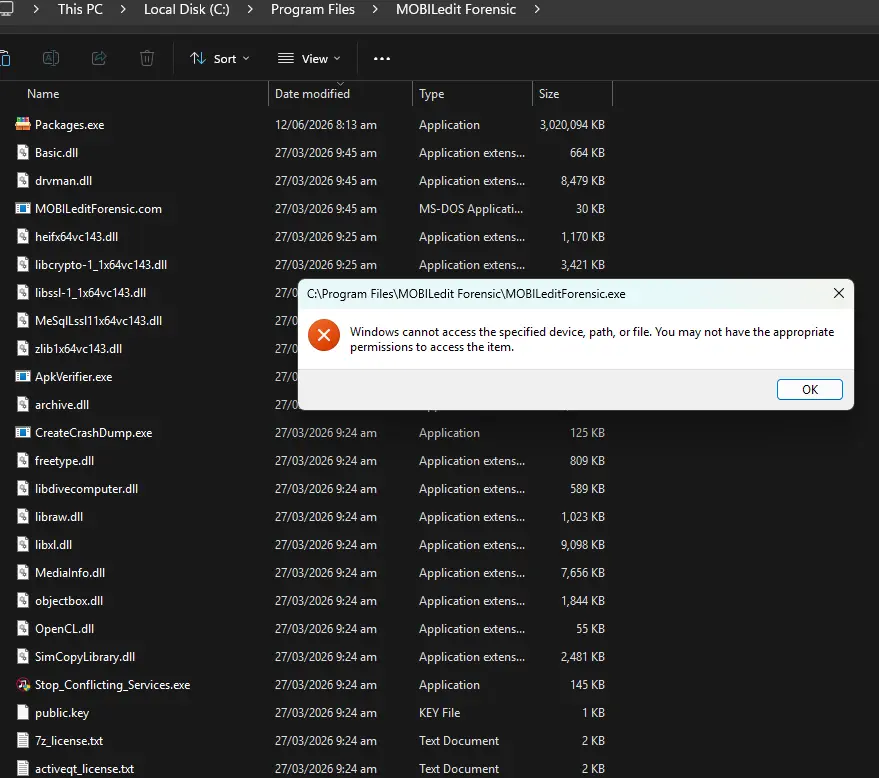Click the libdivecomputer.dll file name
879x778 pixels.
[x=86, y=489]
